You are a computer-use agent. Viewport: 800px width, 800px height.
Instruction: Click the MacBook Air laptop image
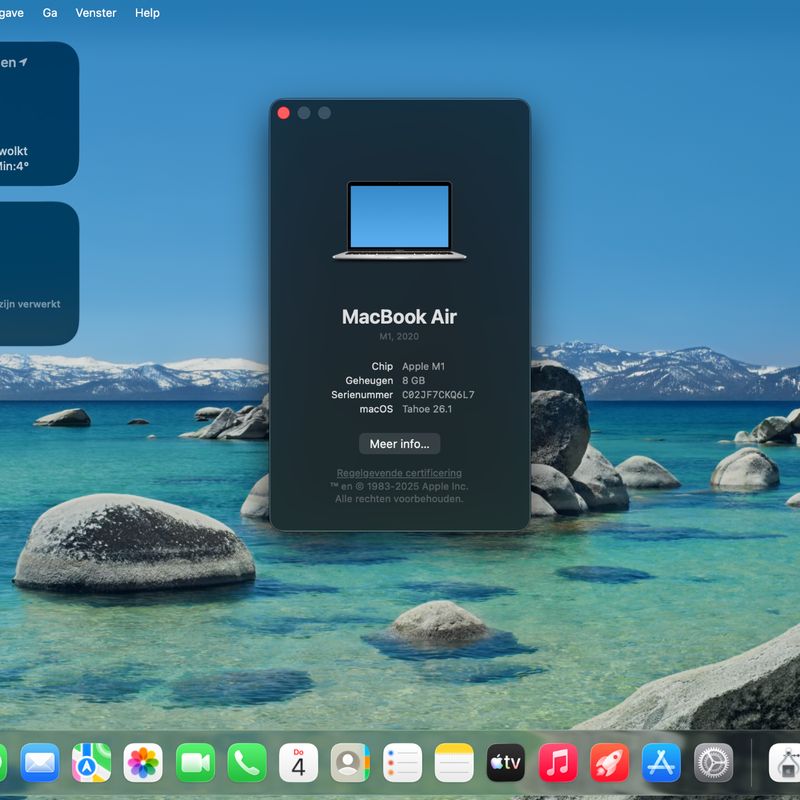[399, 220]
